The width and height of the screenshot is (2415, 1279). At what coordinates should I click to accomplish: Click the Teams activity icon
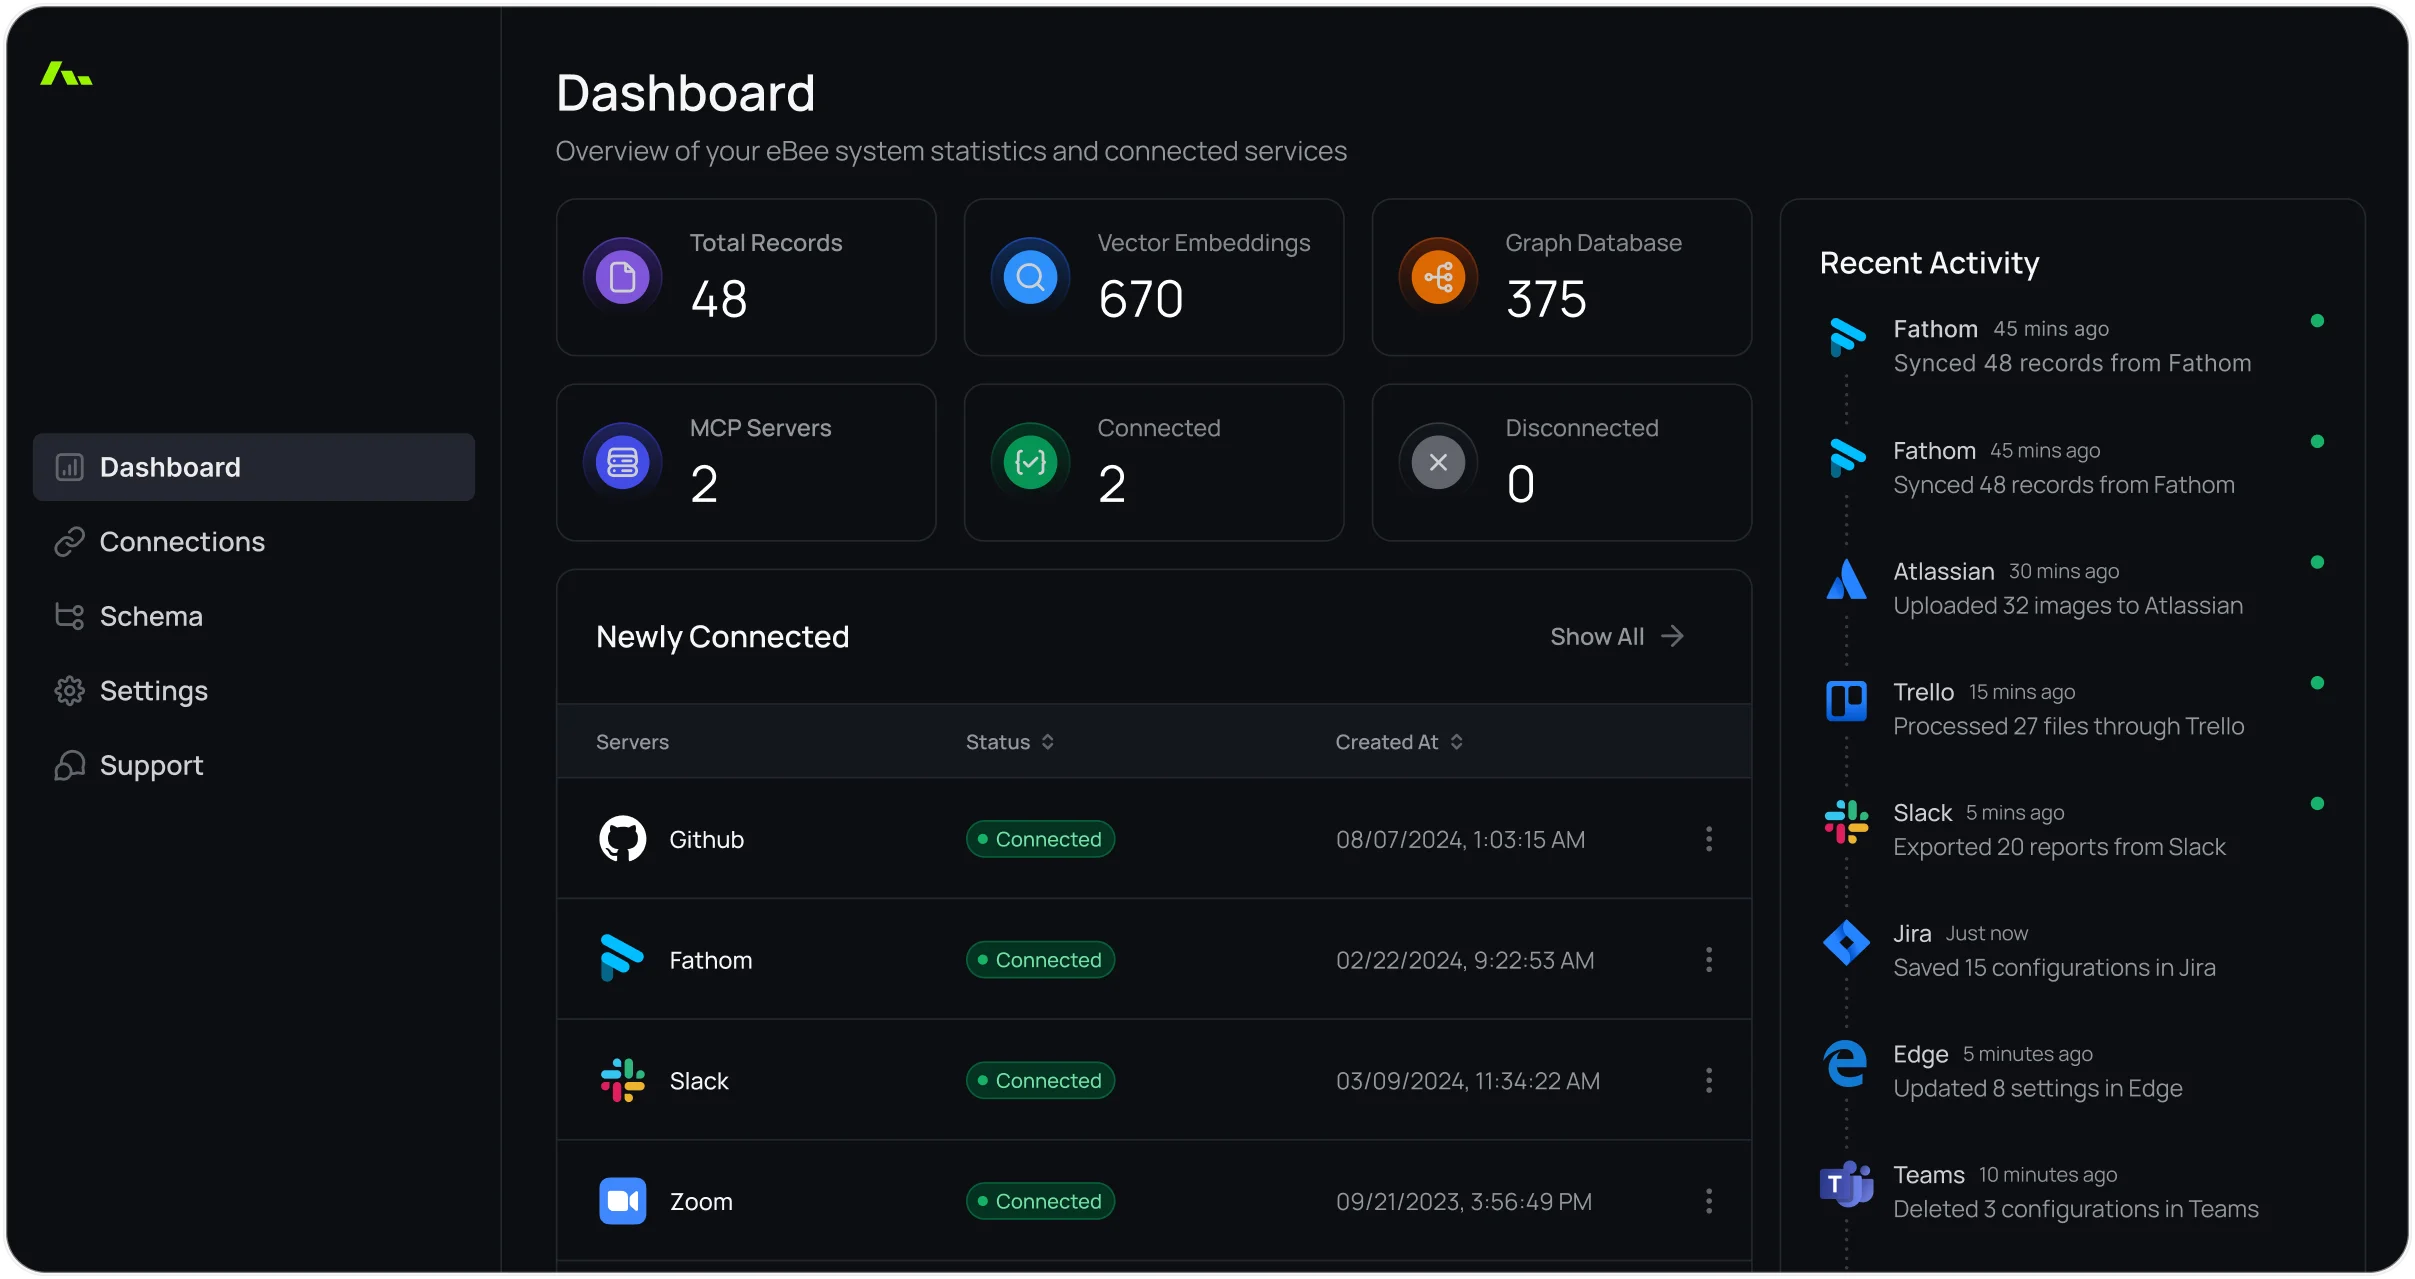click(1846, 1184)
